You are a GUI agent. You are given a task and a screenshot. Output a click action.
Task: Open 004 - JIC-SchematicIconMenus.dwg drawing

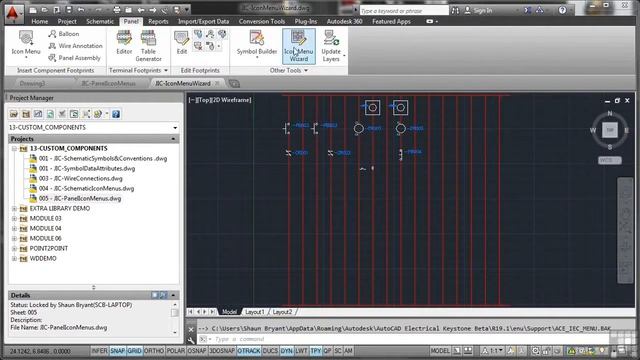click(x=87, y=189)
